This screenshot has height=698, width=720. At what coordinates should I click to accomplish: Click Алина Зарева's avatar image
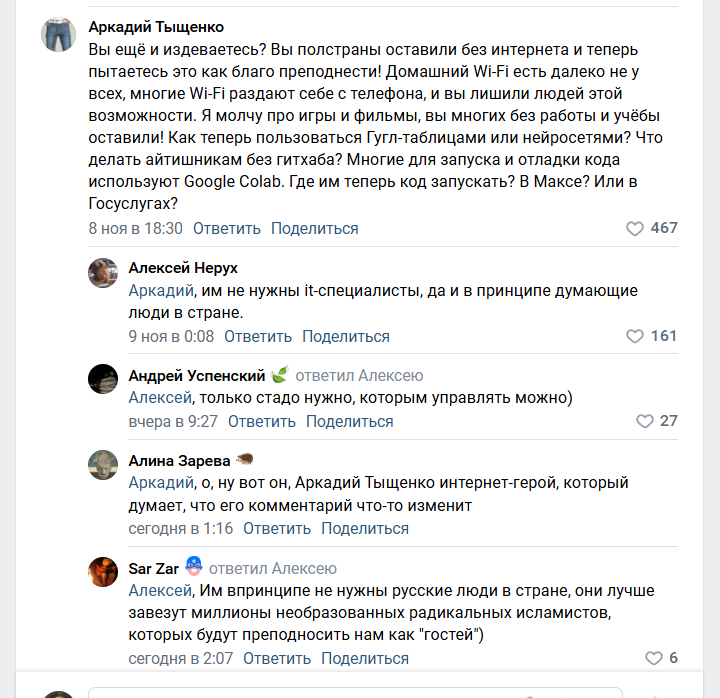pos(103,465)
